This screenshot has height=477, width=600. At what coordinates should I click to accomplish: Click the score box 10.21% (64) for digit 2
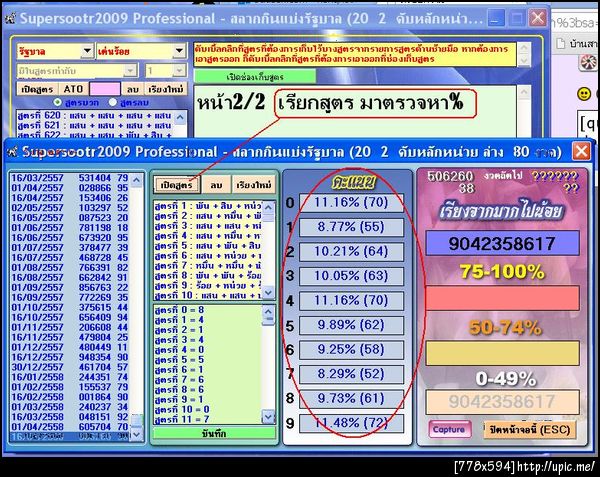click(351, 251)
